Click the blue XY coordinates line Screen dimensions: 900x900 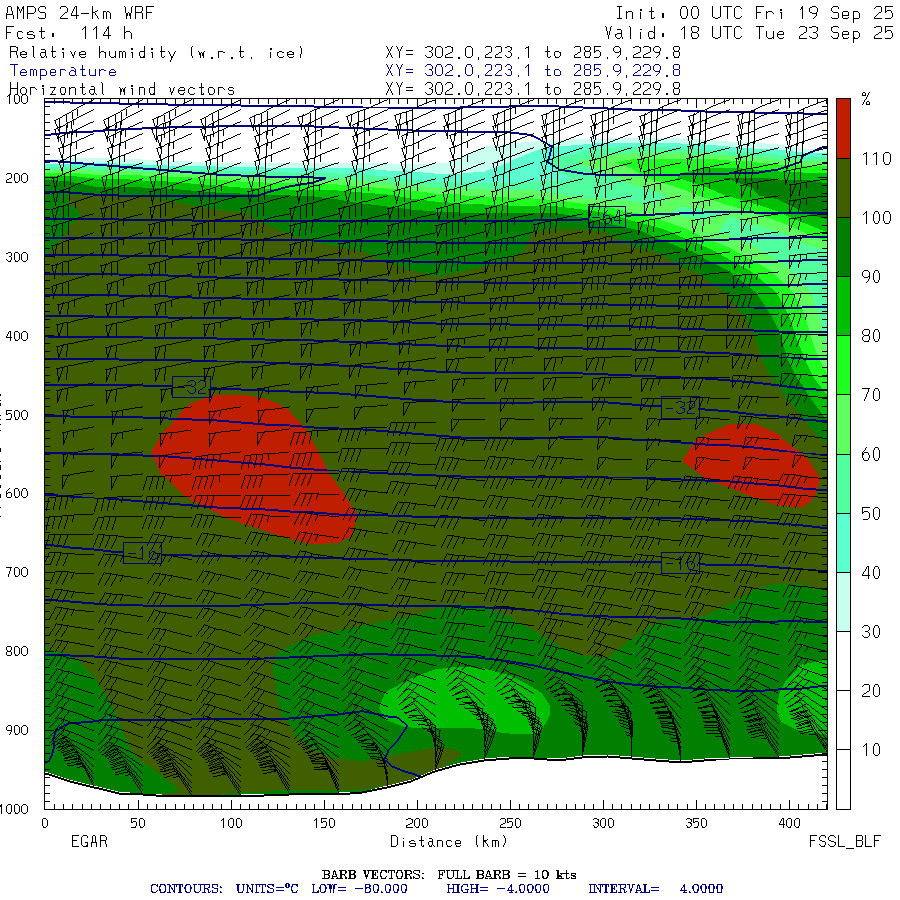[533, 71]
